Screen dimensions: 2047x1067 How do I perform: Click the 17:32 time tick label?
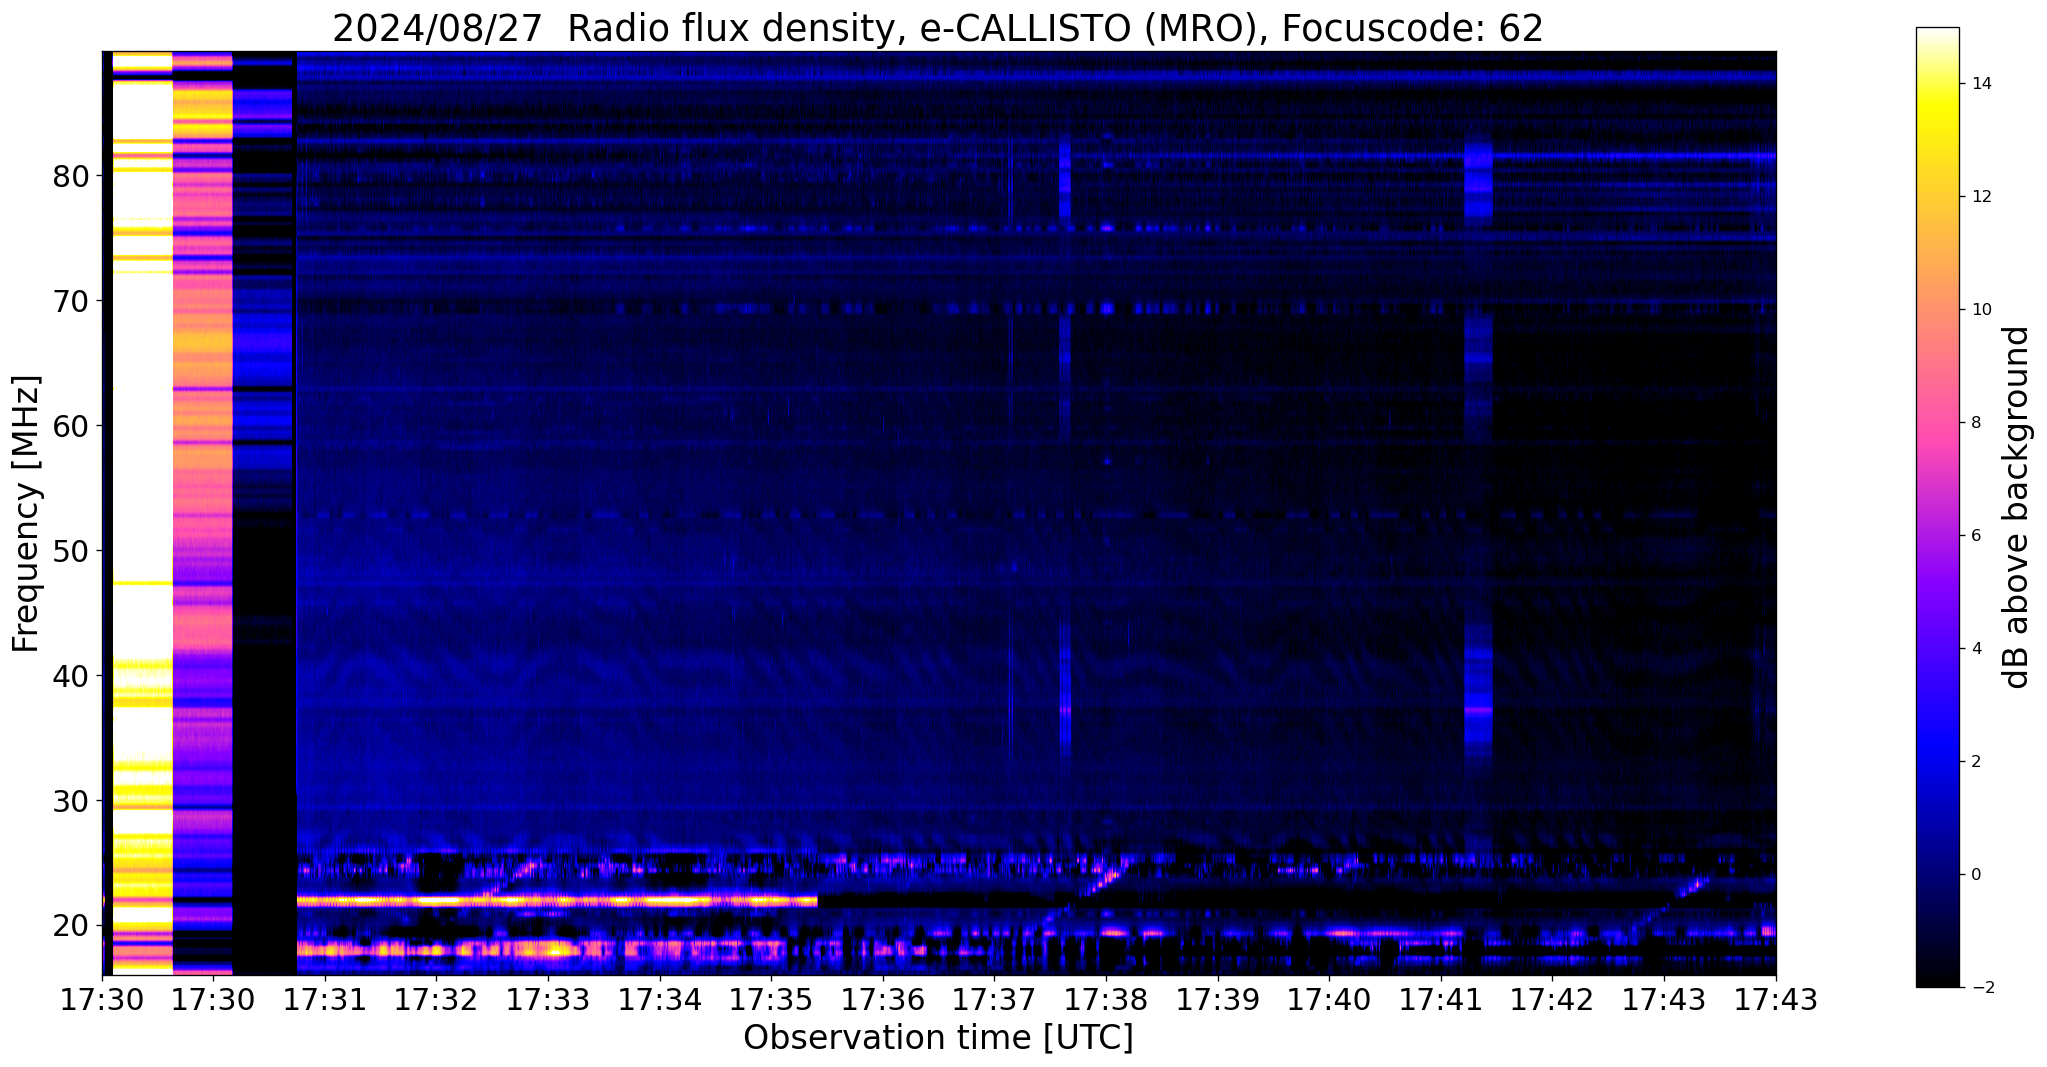pos(436,999)
